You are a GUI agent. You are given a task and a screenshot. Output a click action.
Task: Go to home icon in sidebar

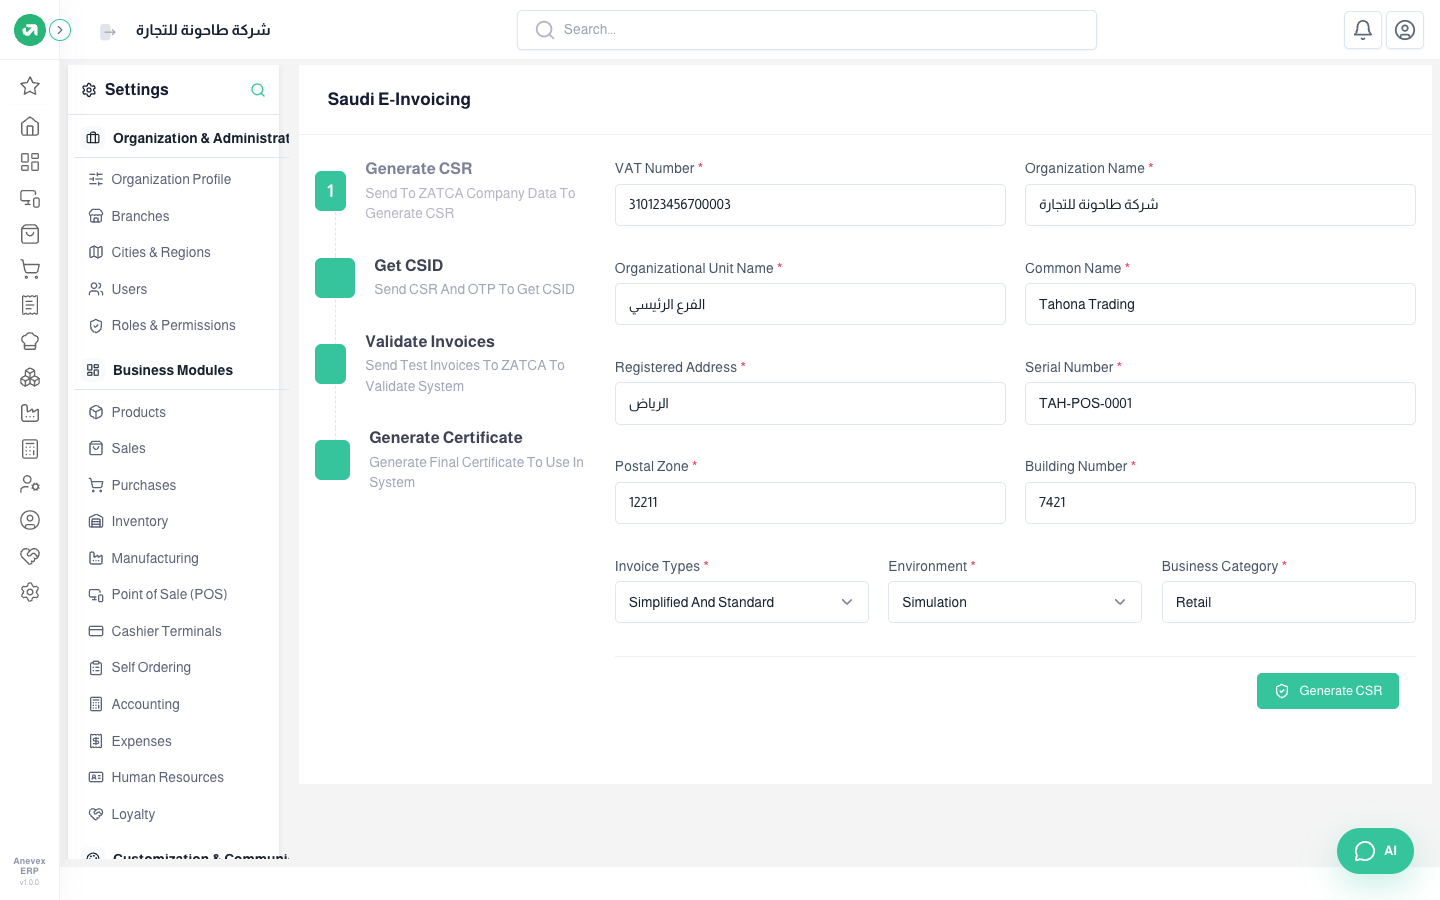click(30, 126)
